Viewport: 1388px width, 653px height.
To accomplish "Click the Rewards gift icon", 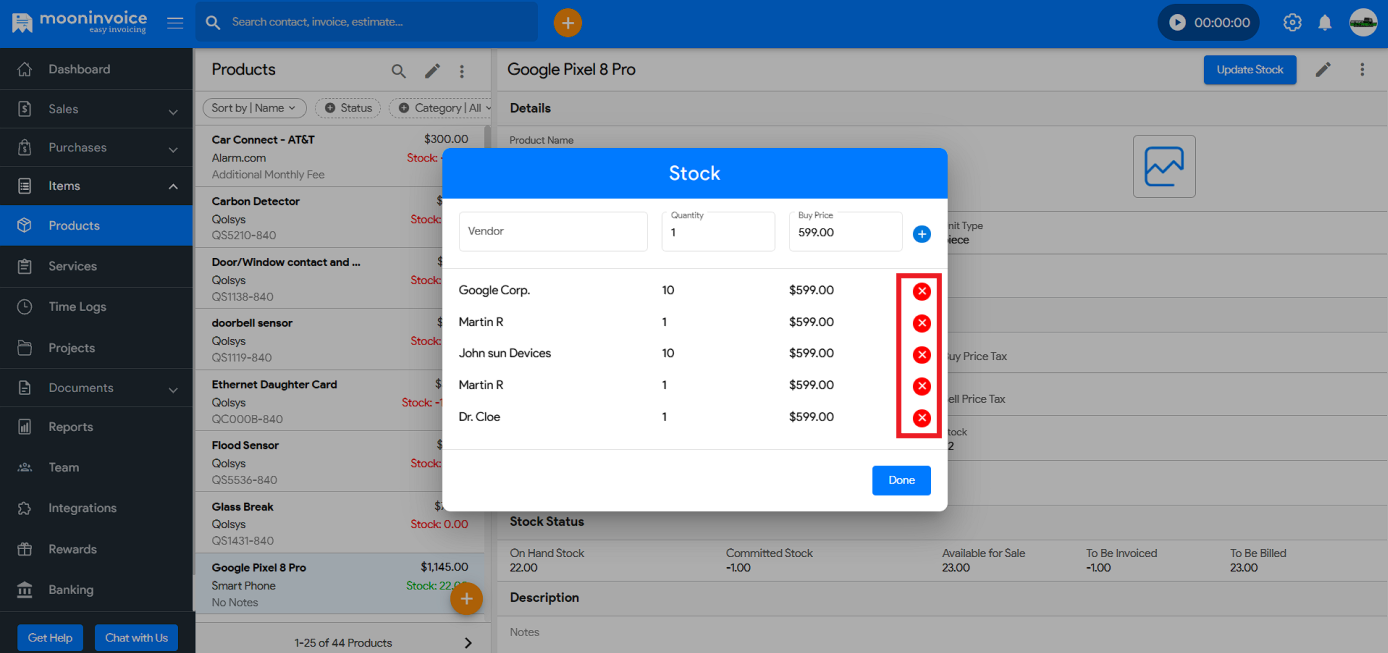I will click(25, 549).
